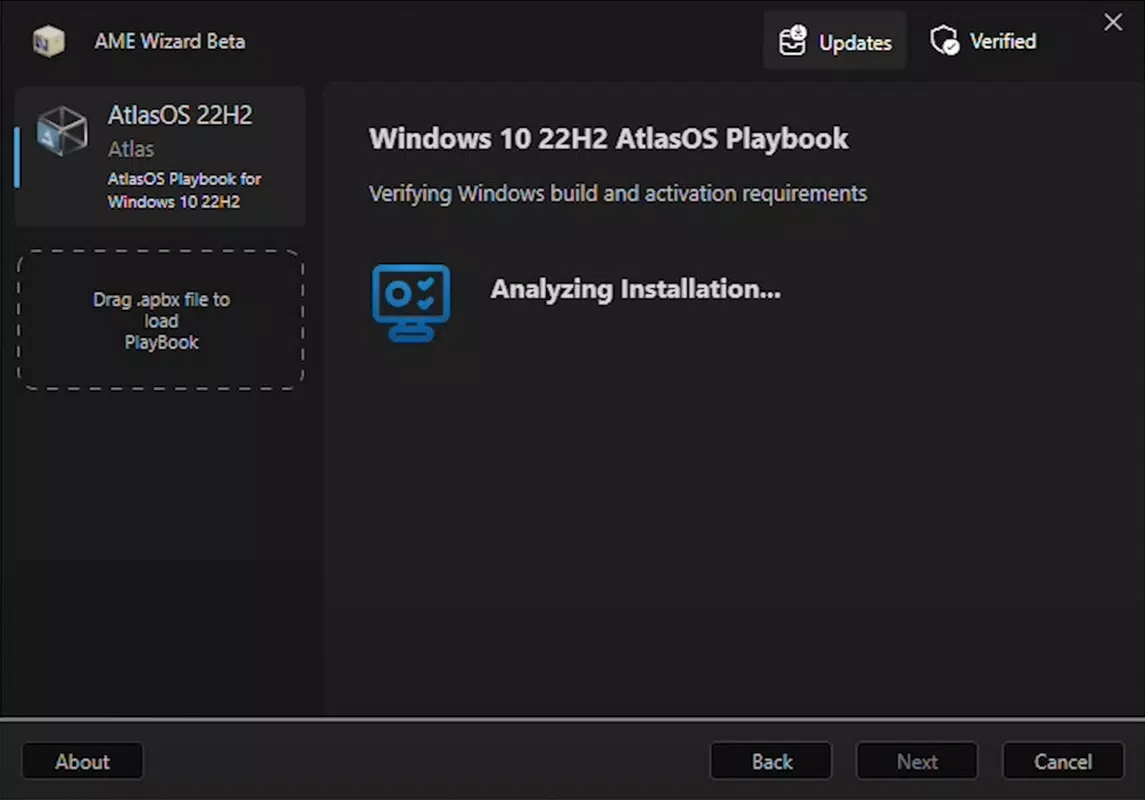Close the AME Wizard window
This screenshot has width=1145, height=800.
(x=1113, y=22)
